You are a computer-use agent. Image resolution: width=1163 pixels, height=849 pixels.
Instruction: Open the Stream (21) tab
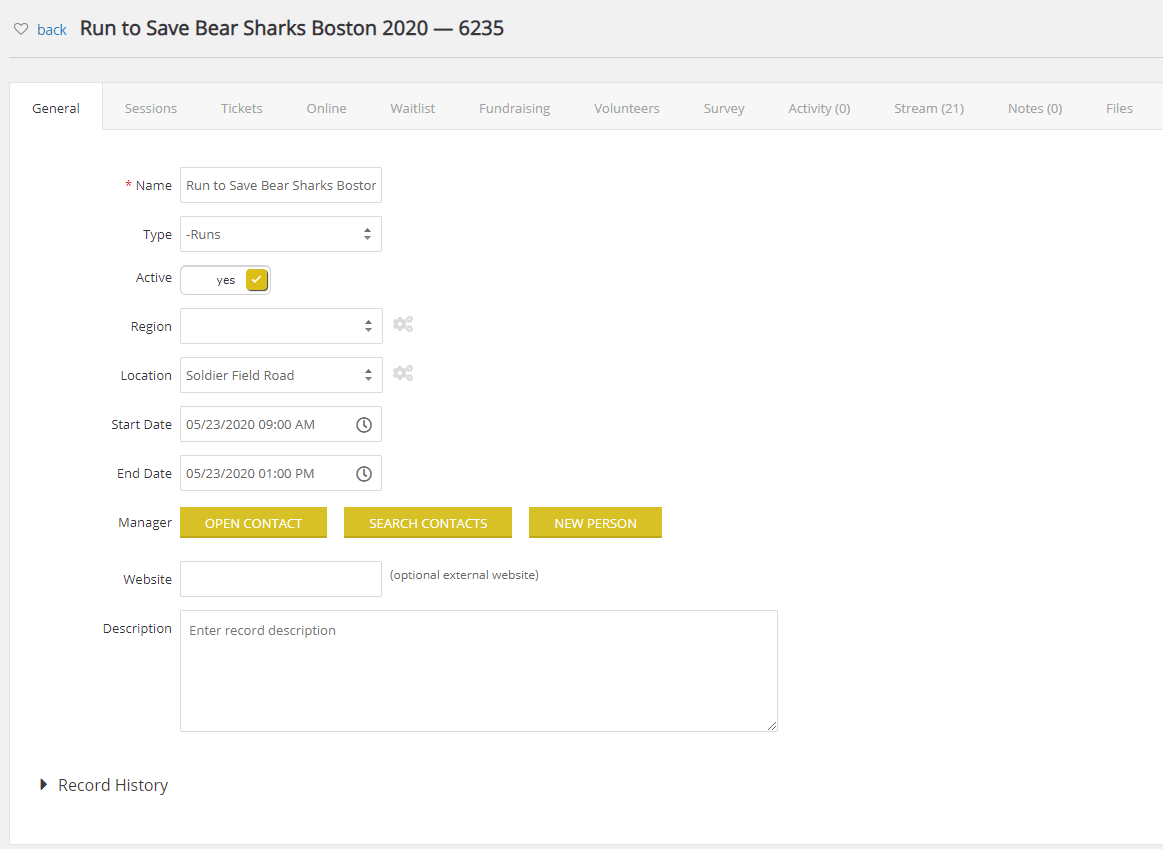(x=929, y=108)
